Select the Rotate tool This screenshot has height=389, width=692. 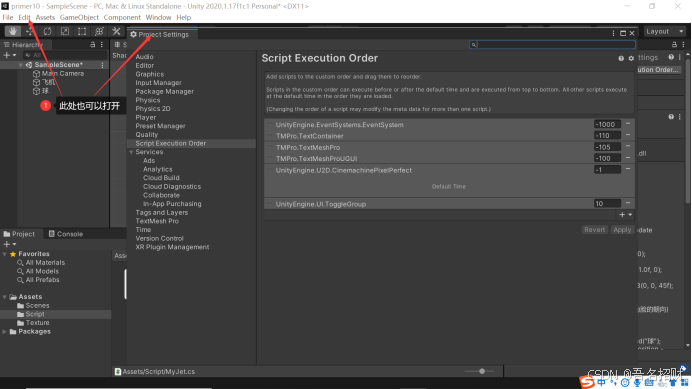[x=47, y=31]
